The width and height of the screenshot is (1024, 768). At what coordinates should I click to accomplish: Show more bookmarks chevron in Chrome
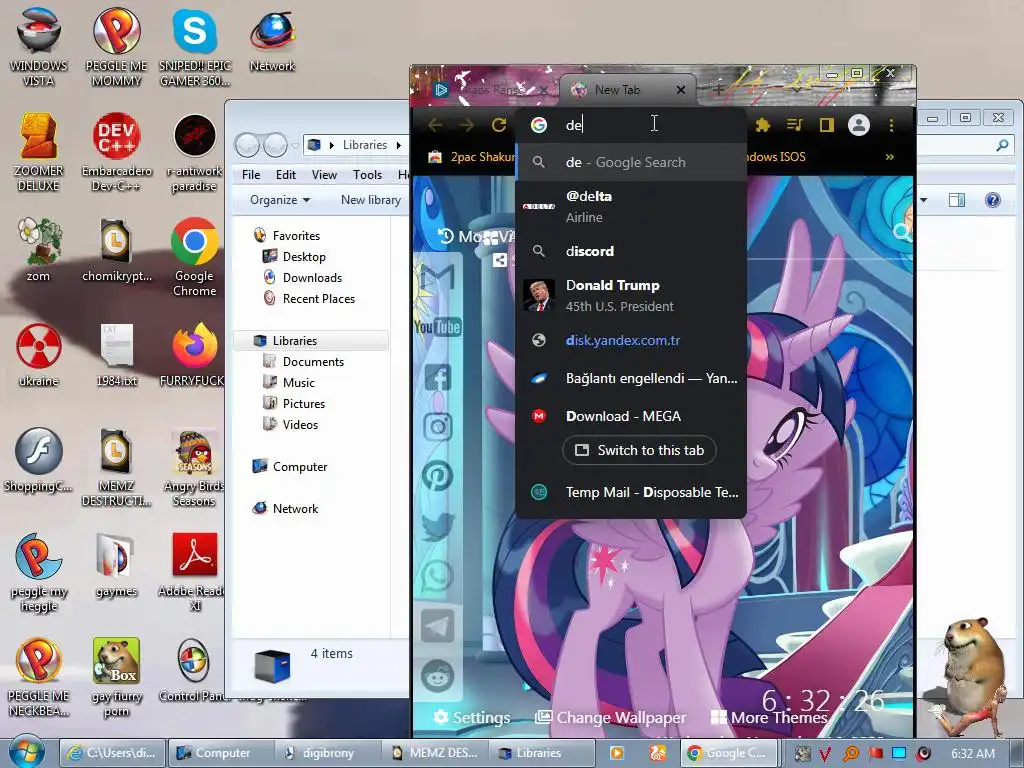pyautogui.click(x=889, y=157)
